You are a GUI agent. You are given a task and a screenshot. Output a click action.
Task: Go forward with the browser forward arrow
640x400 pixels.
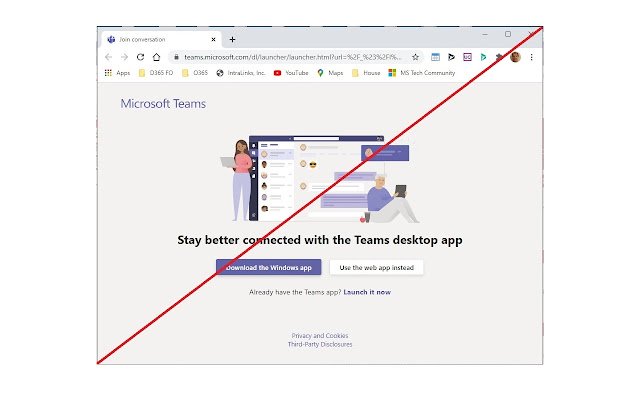(x=124, y=57)
